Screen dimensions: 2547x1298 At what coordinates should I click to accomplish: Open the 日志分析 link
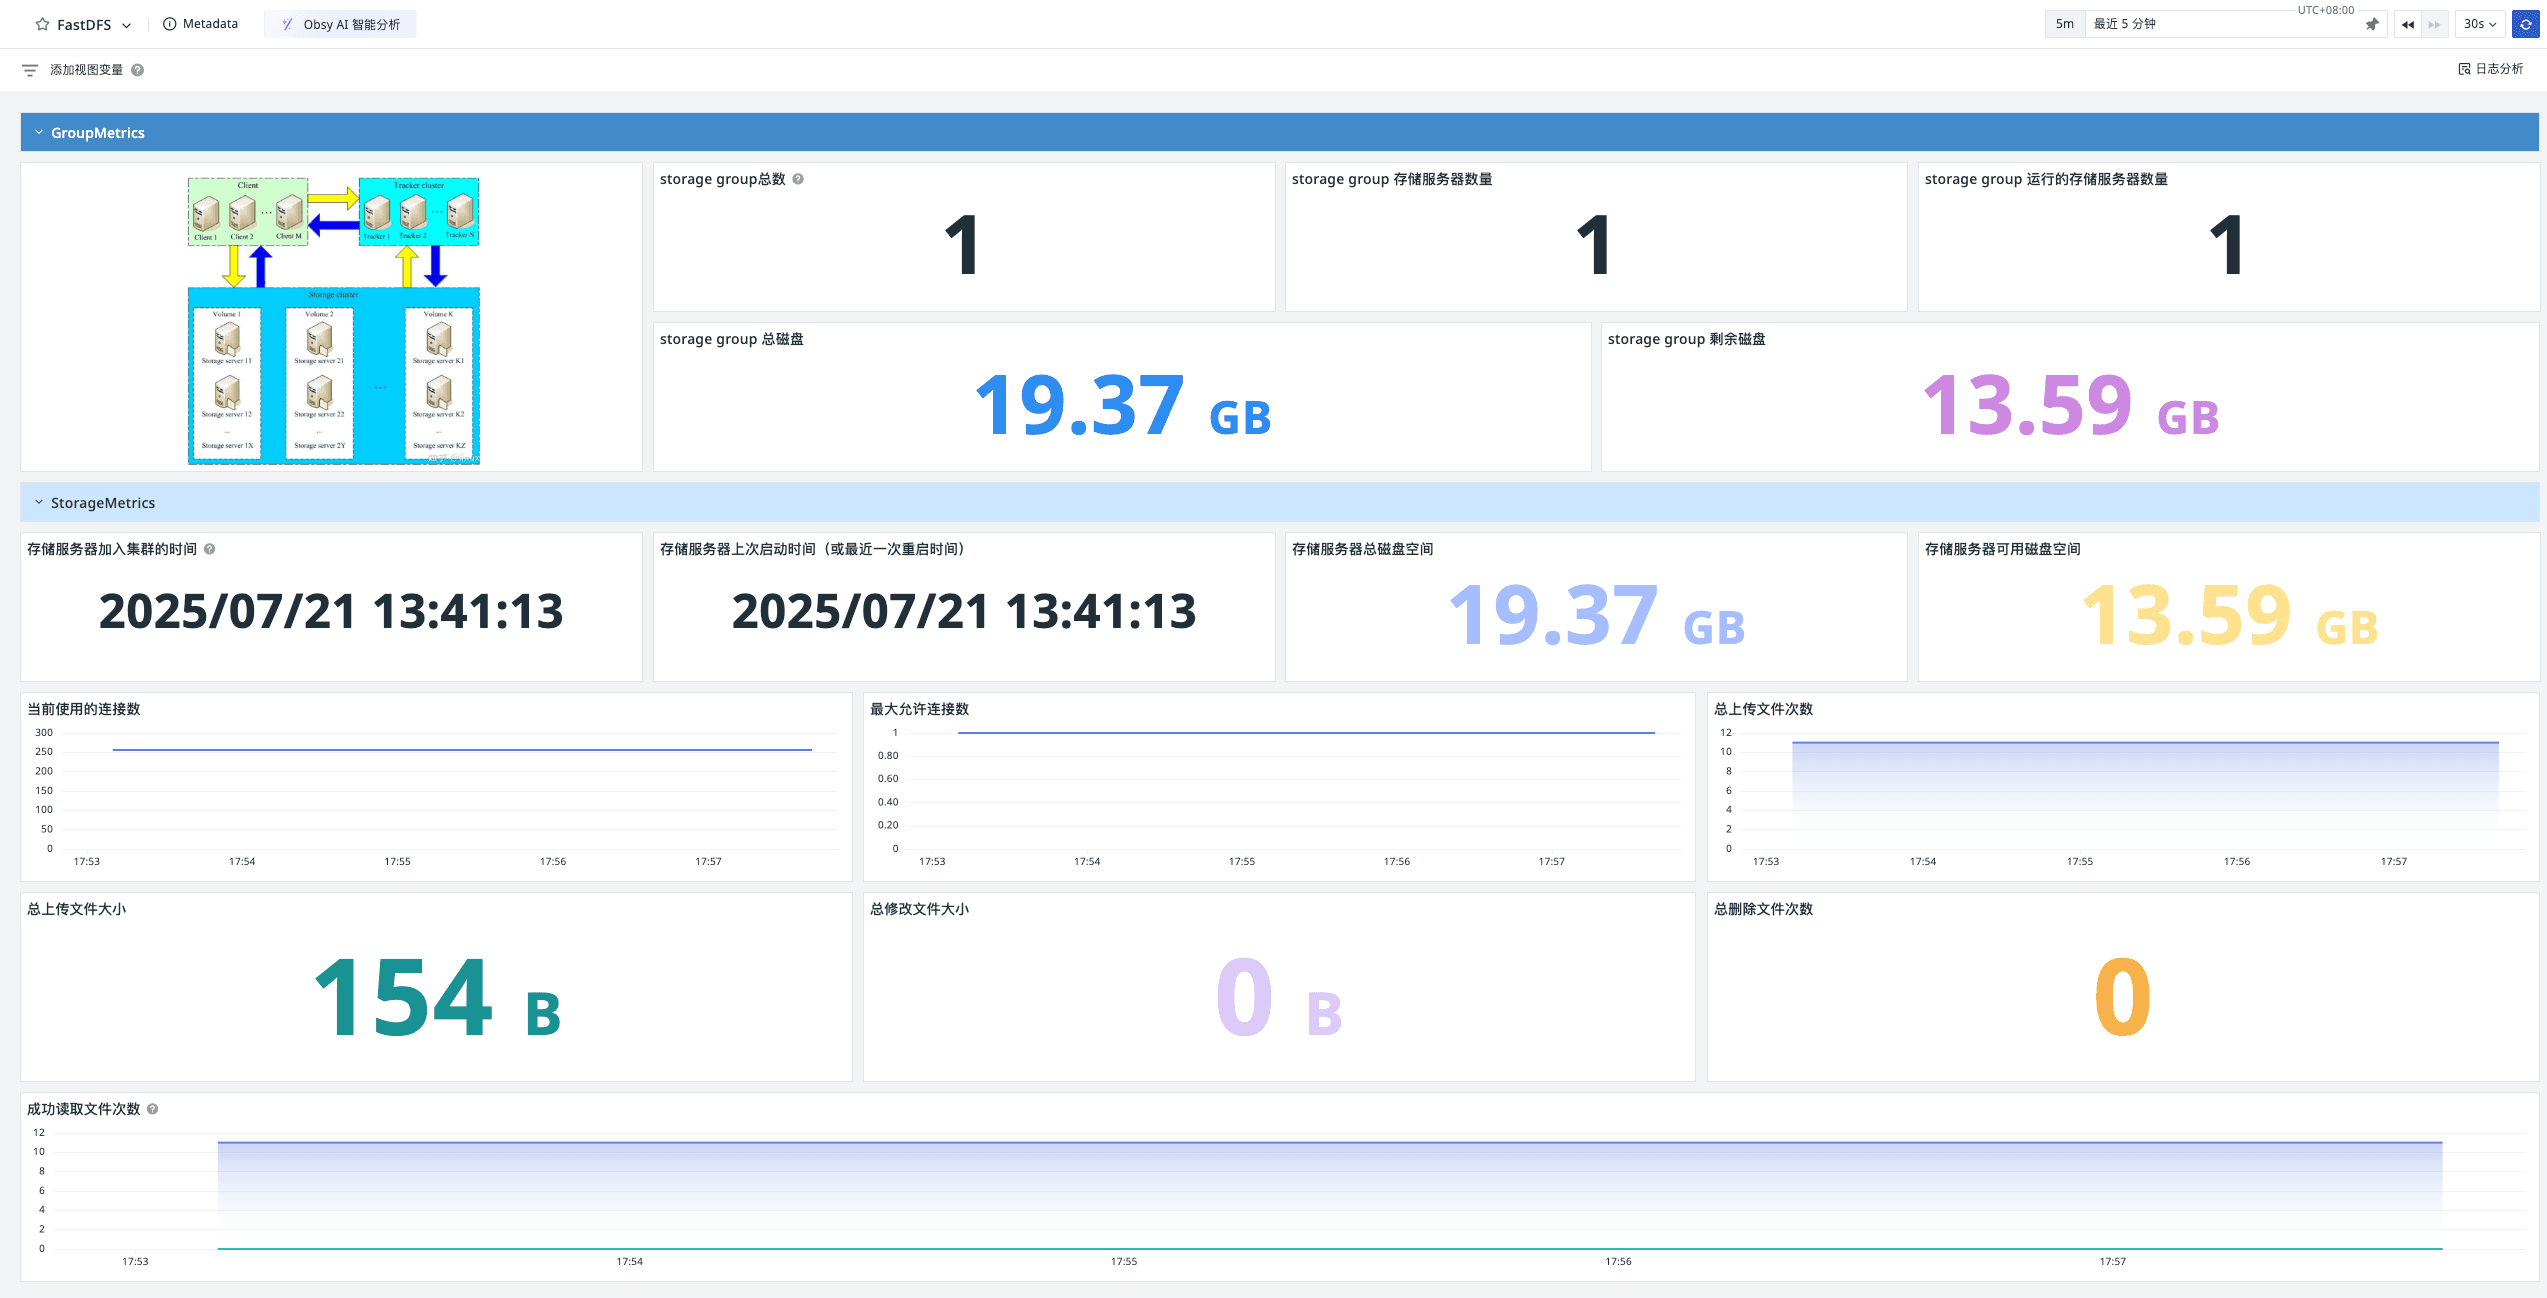click(2490, 69)
